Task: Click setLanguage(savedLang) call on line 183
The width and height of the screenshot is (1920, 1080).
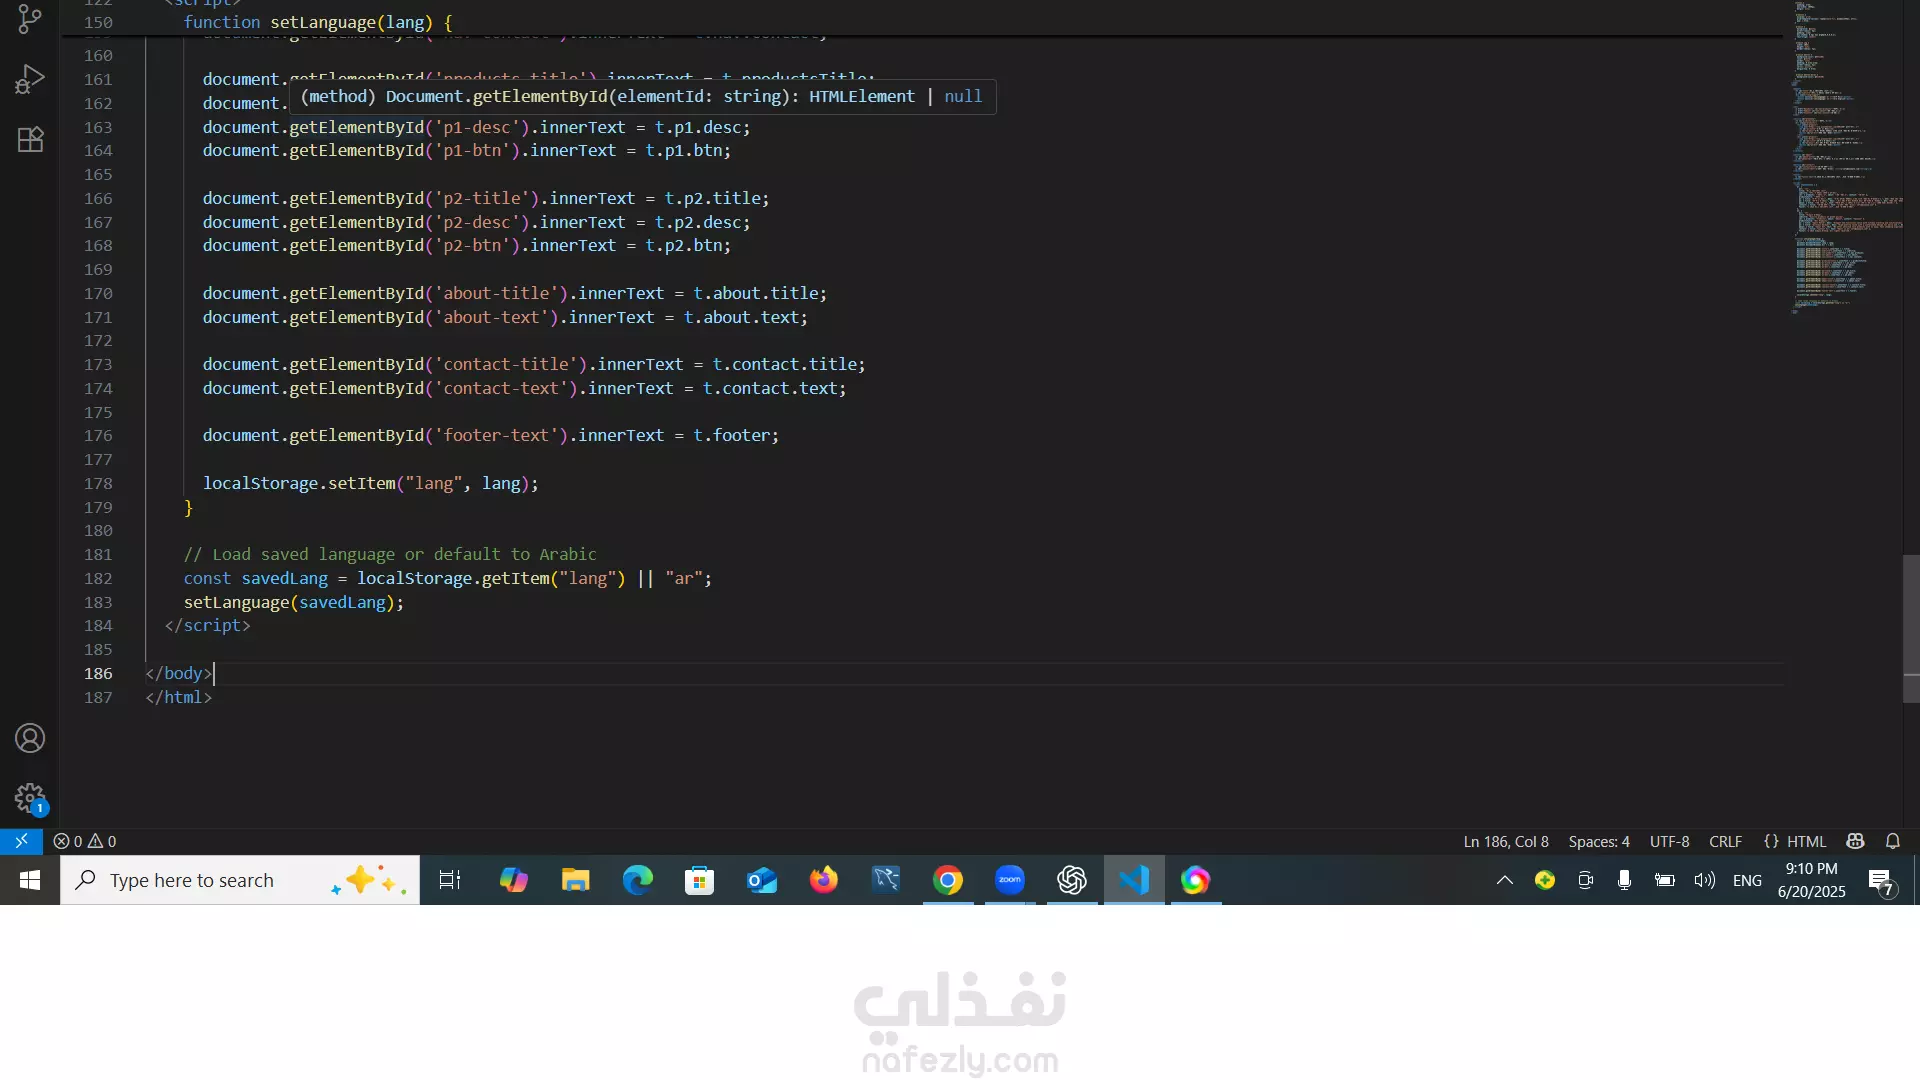Action: tap(293, 602)
